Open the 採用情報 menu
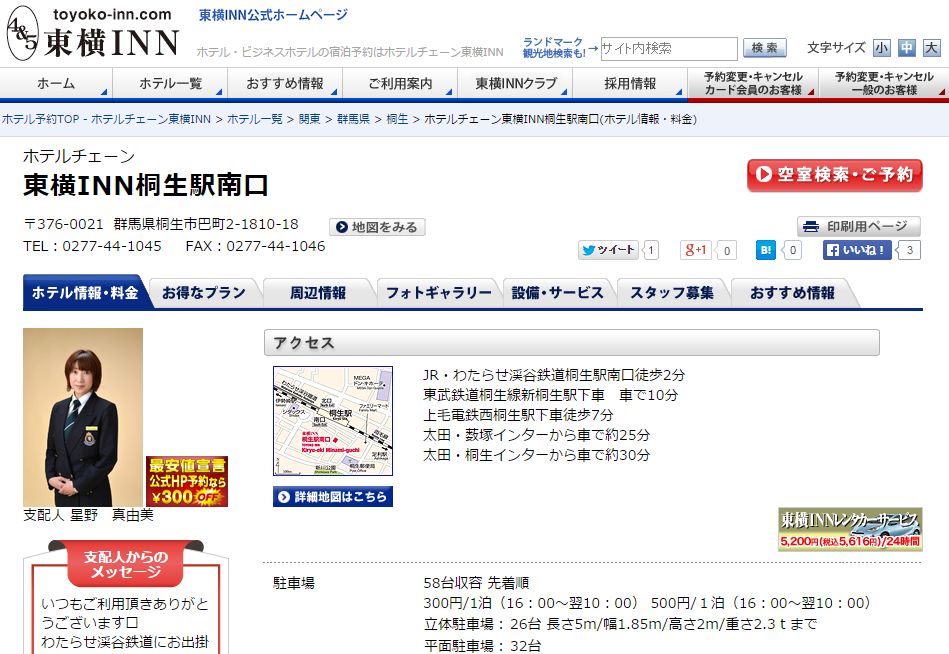Viewport: 949px width, 654px height. click(x=629, y=83)
